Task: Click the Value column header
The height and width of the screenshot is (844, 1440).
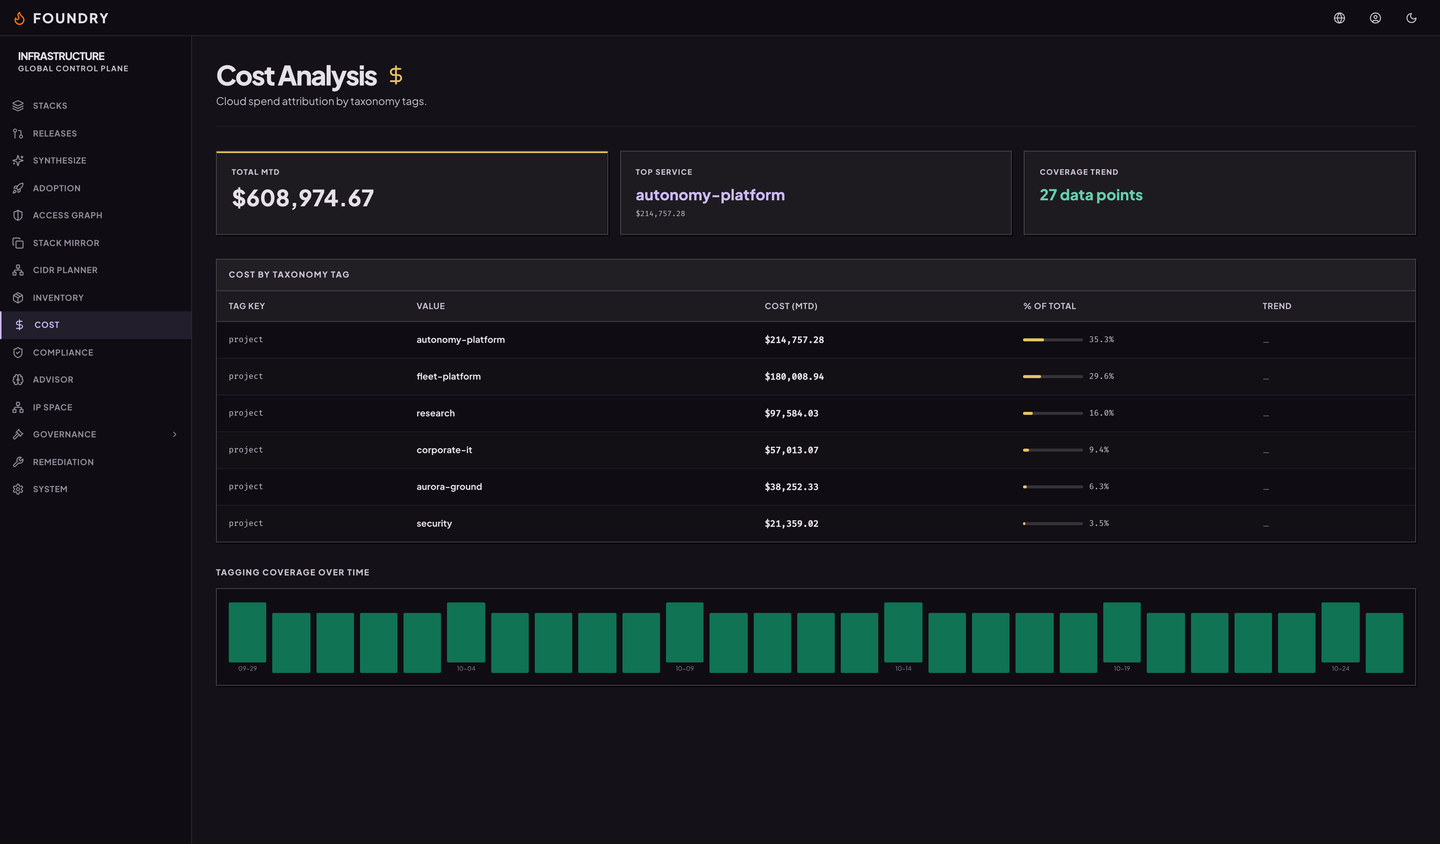Action: [431, 306]
